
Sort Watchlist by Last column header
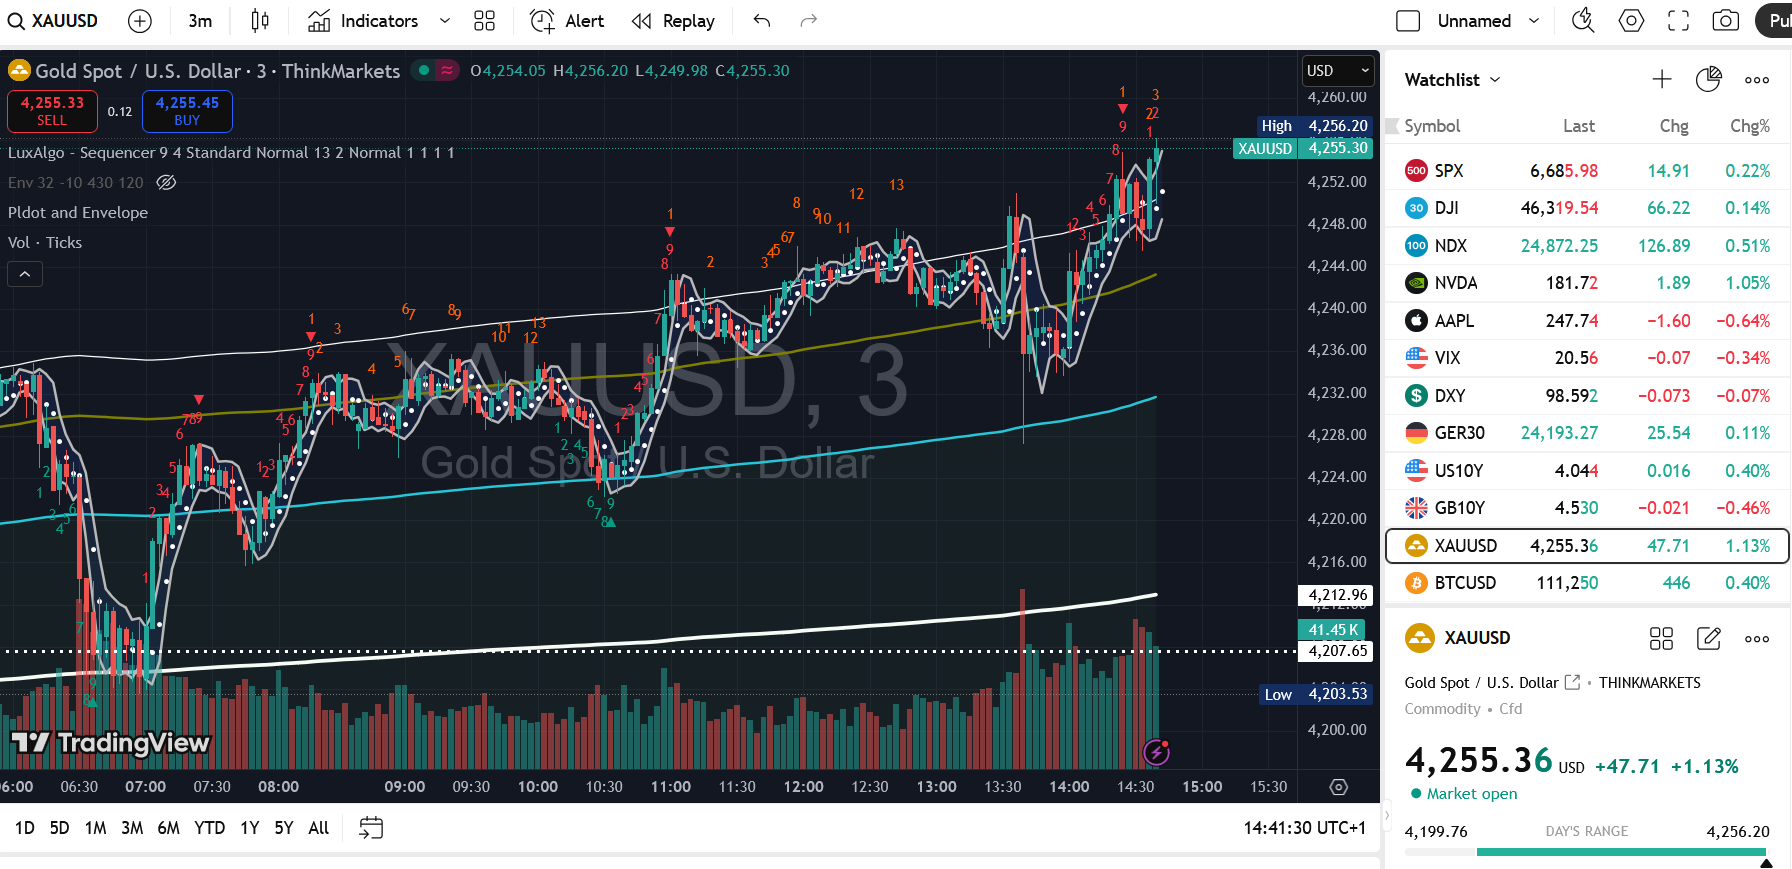[1579, 126]
